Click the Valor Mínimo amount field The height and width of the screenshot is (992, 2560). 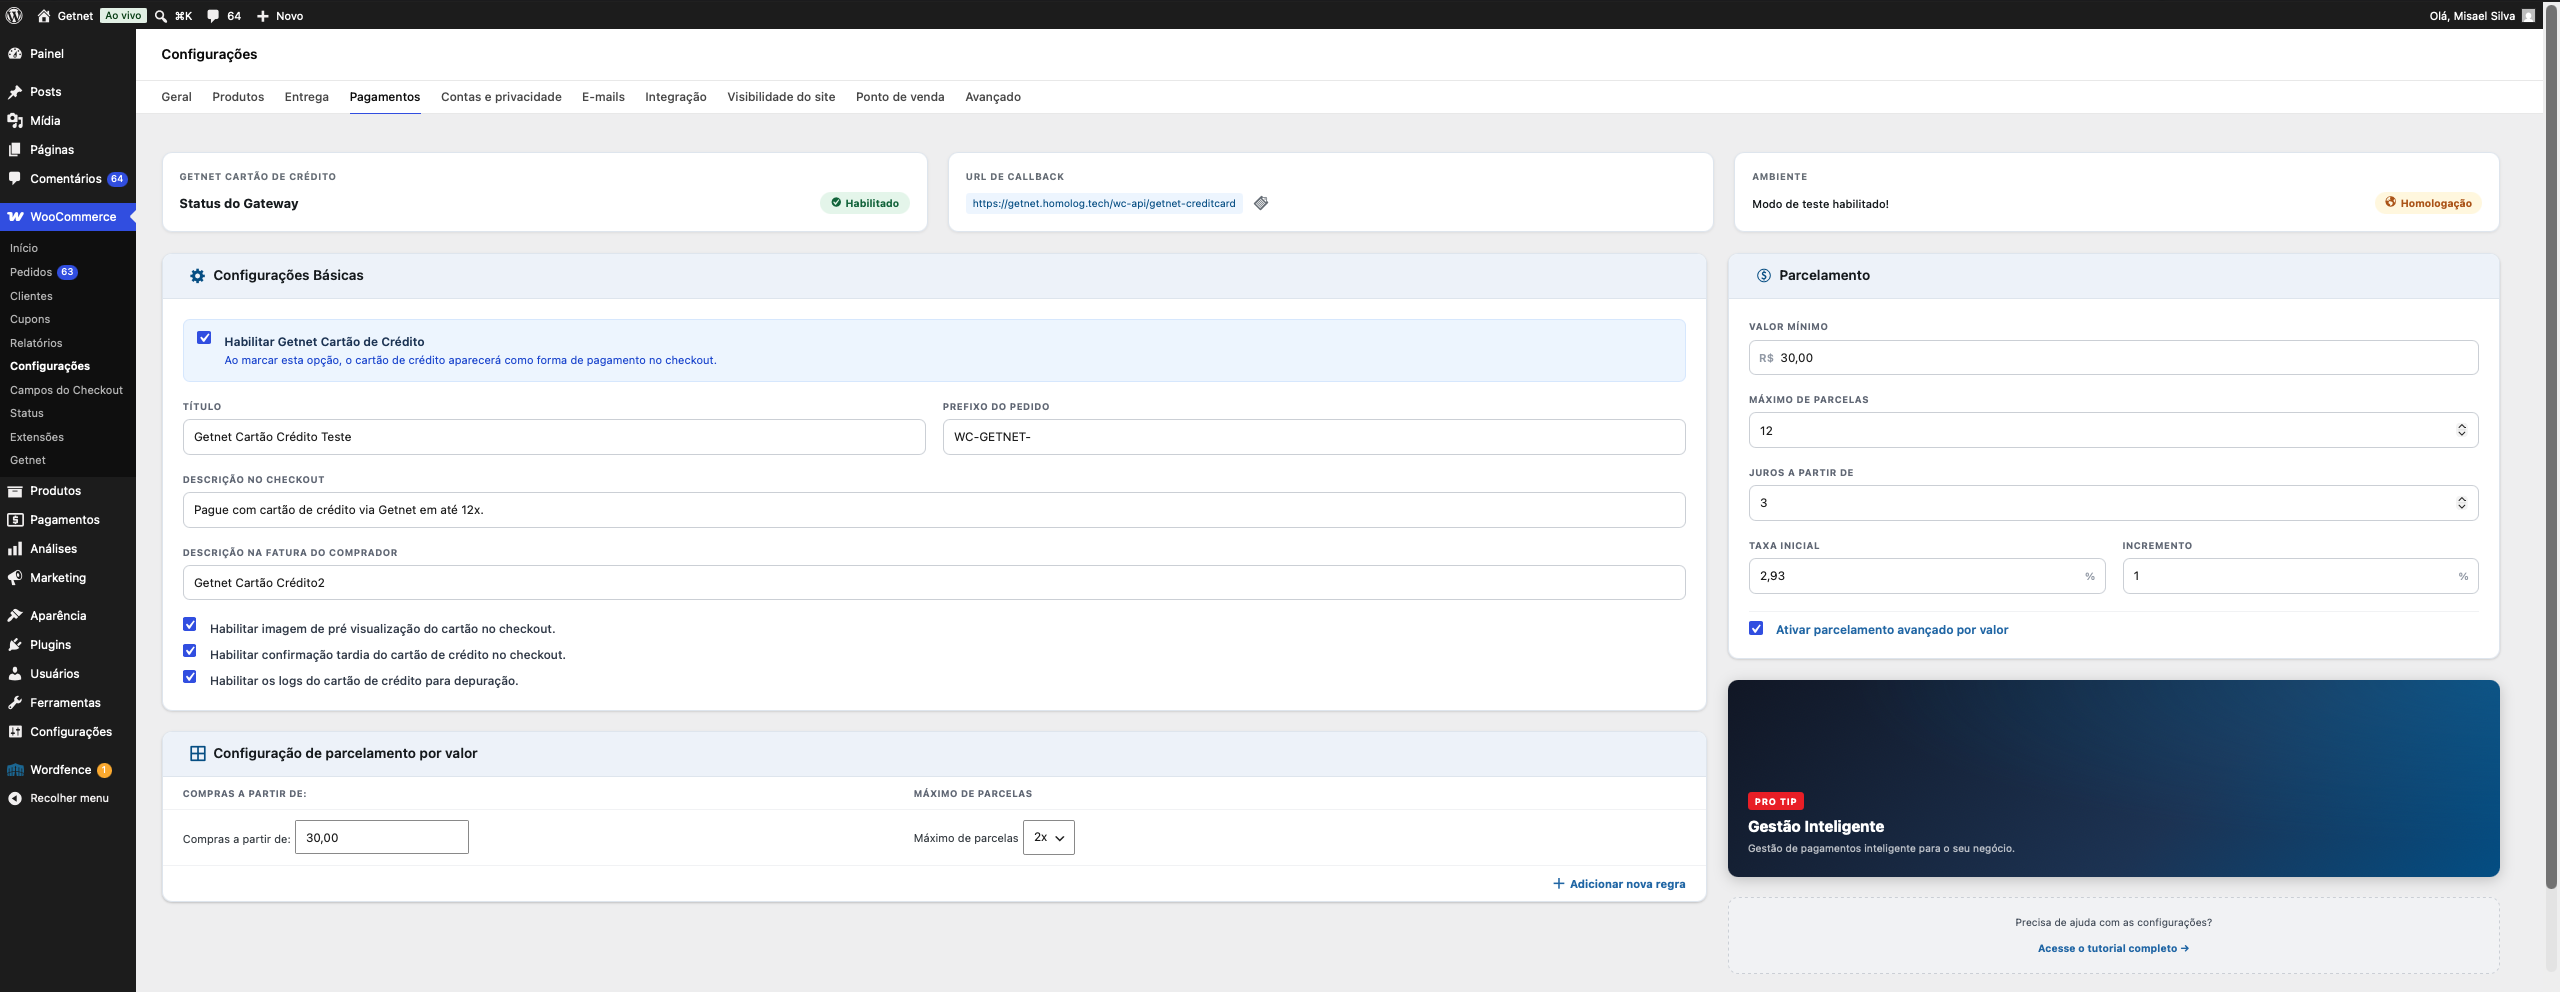point(2113,358)
